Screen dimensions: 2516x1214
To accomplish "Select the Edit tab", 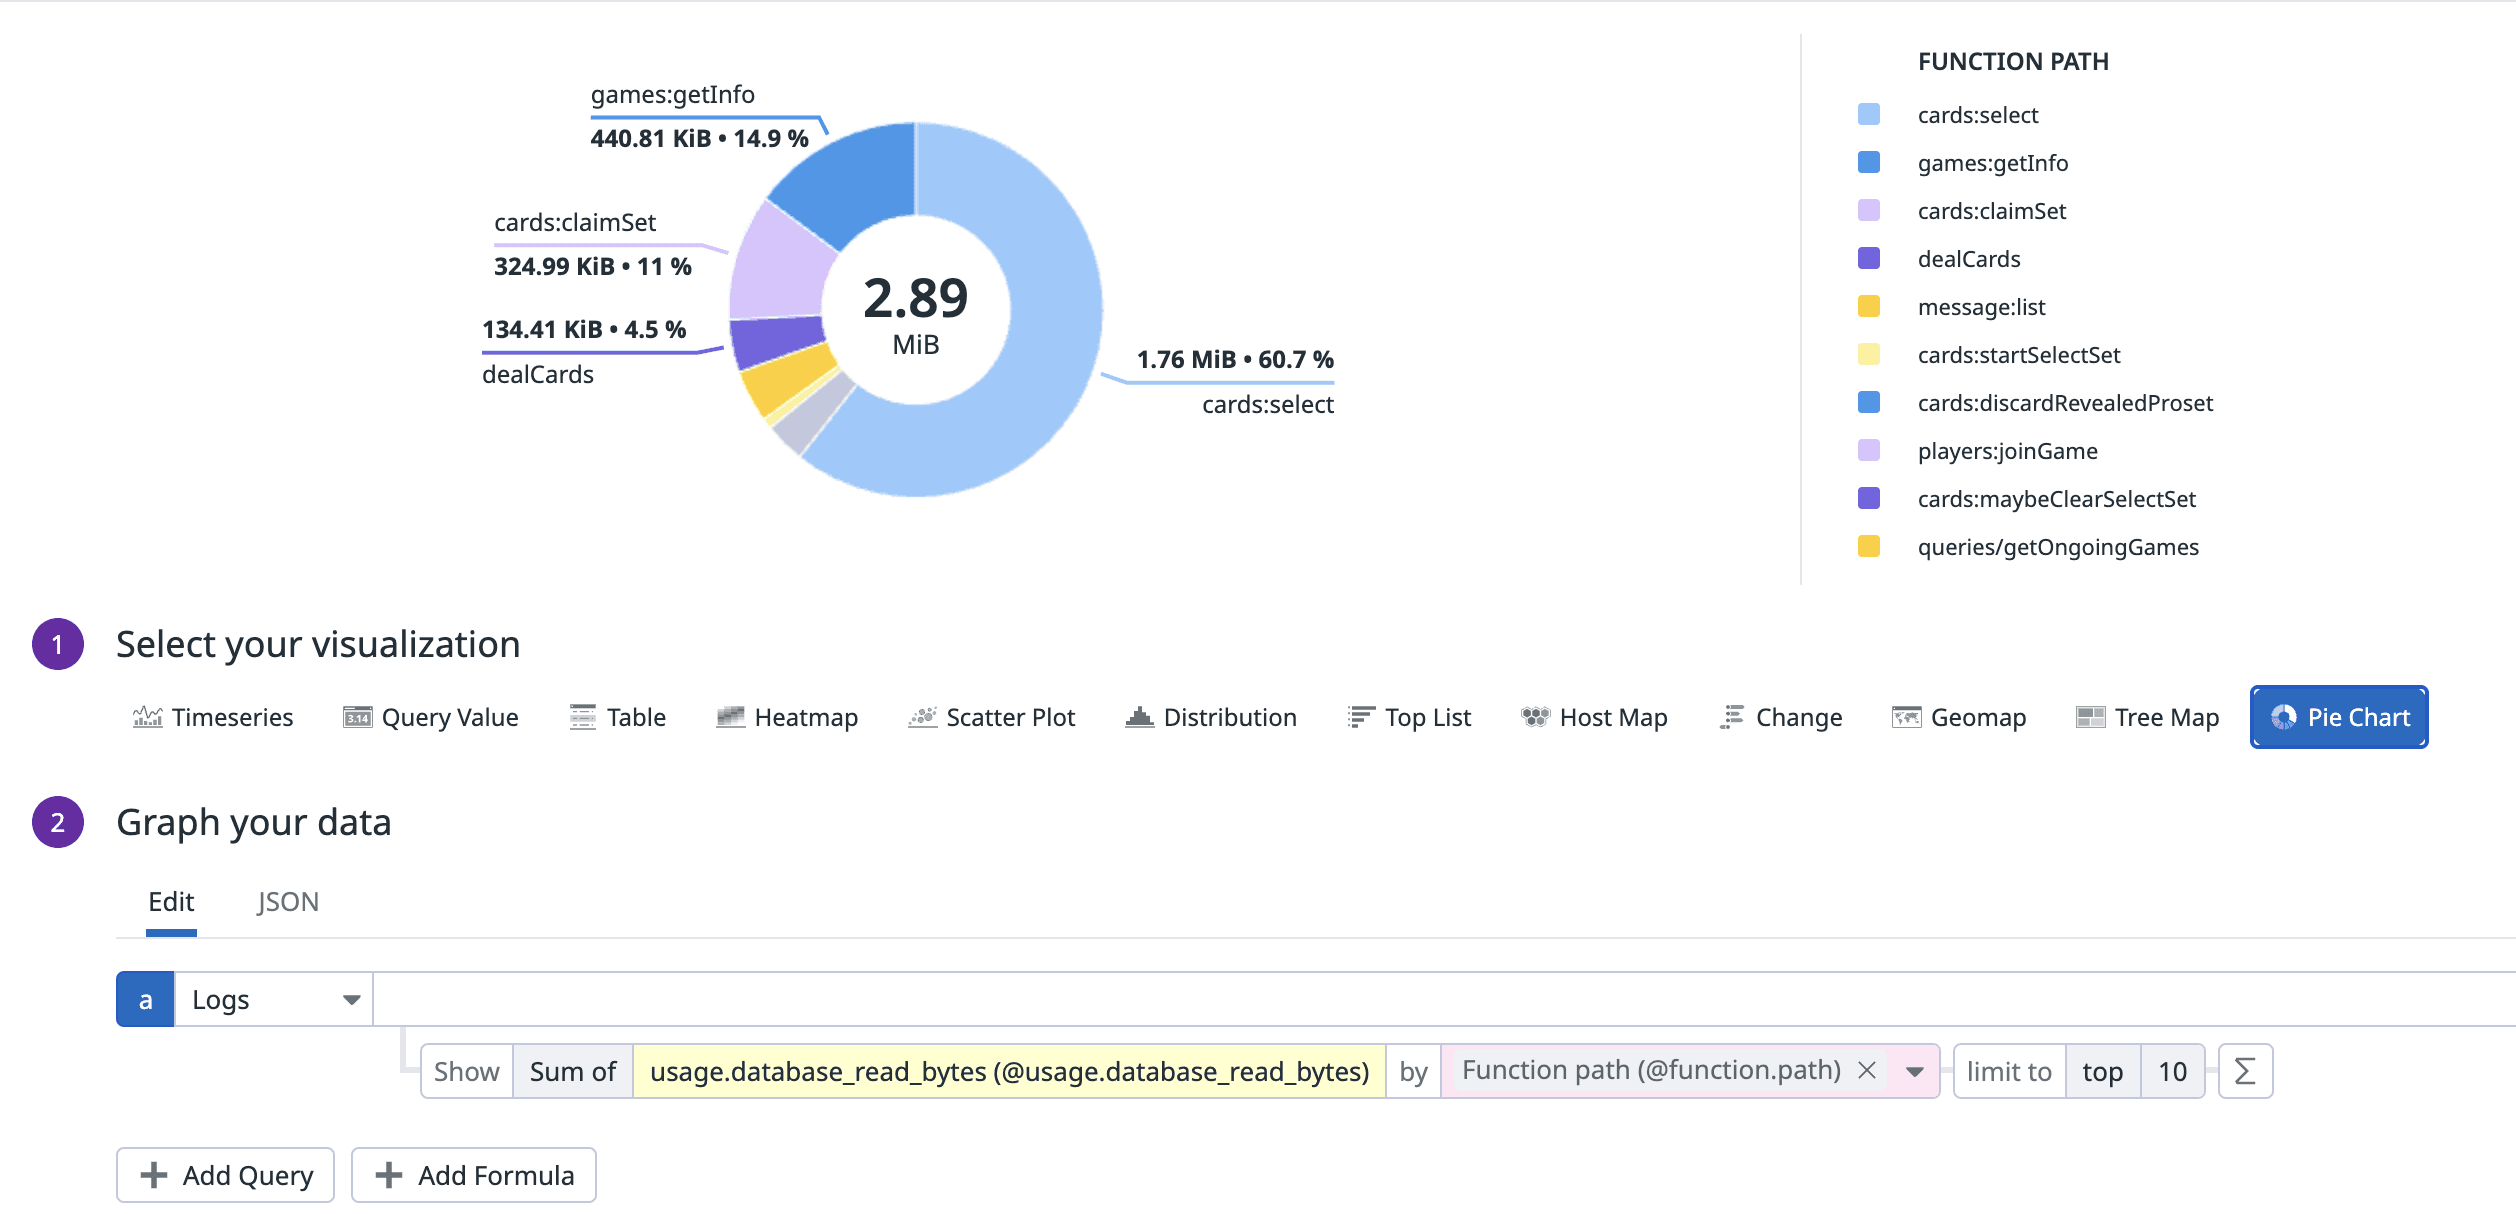I will click(x=171, y=901).
